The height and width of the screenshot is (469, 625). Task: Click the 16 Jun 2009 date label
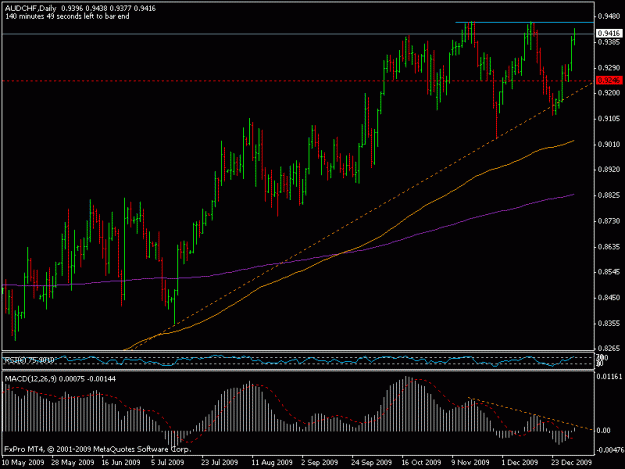click(x=121, y=462)
